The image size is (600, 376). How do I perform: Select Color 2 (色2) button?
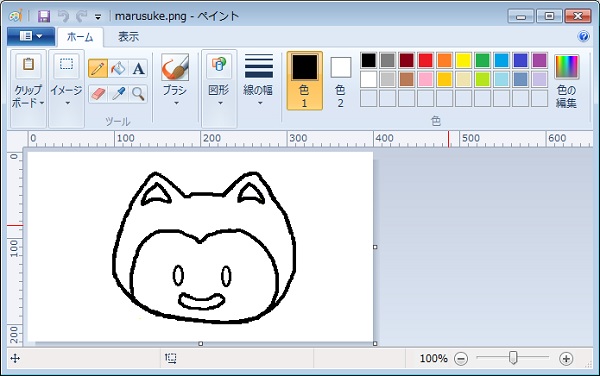tap(341, 81)
